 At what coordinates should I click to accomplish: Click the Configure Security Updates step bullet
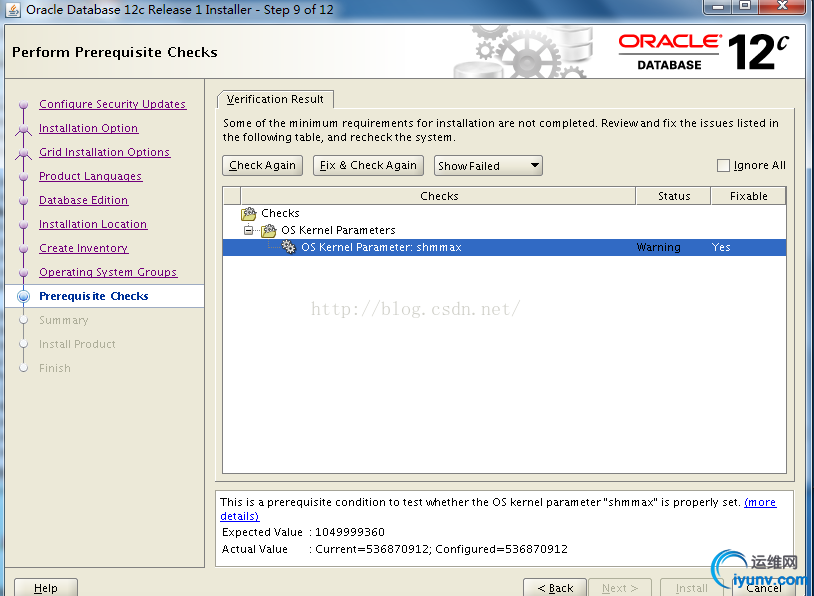click(23, 104)
